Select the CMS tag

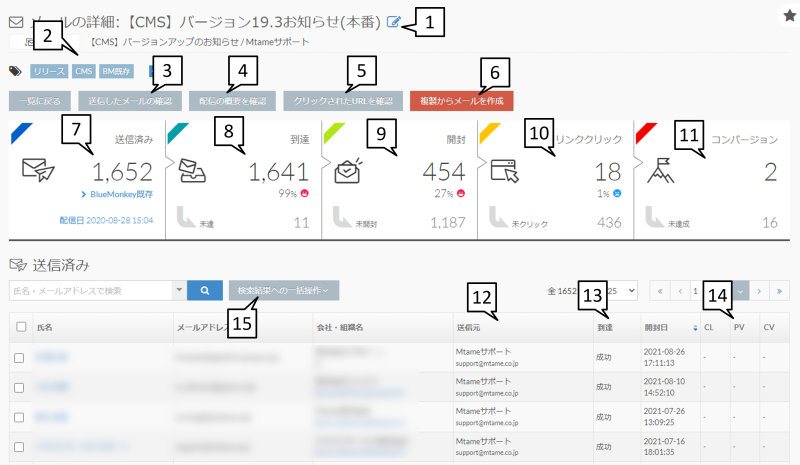pos(84,71)
